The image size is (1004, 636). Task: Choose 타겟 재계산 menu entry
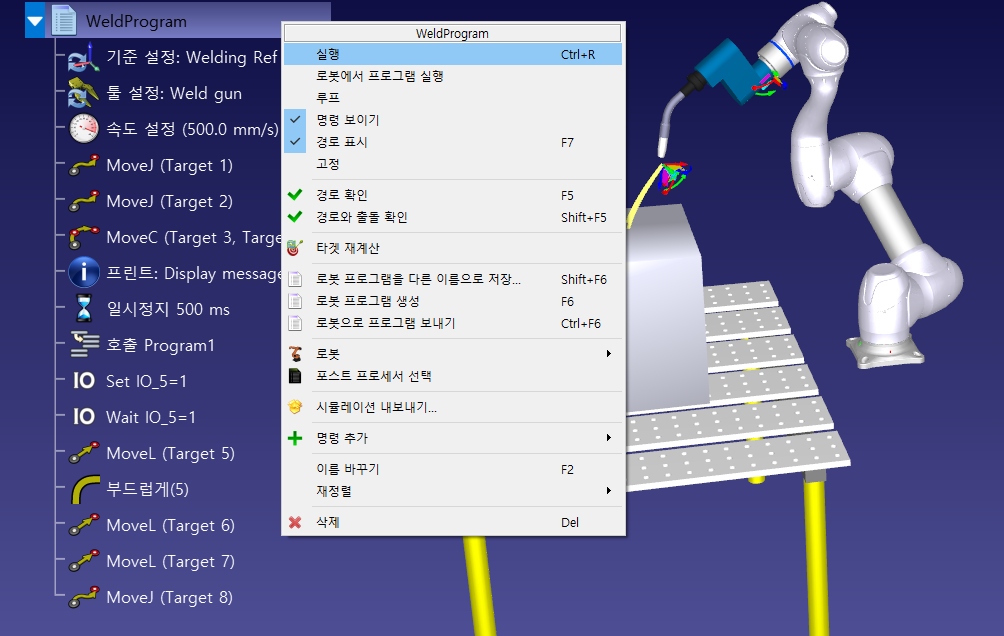pos(453,248)
